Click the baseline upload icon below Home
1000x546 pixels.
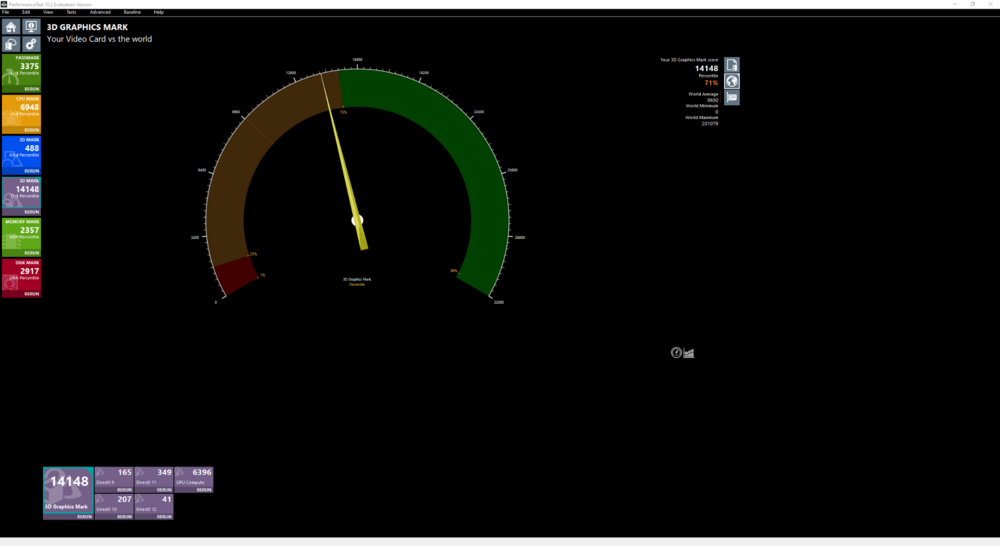11,44
